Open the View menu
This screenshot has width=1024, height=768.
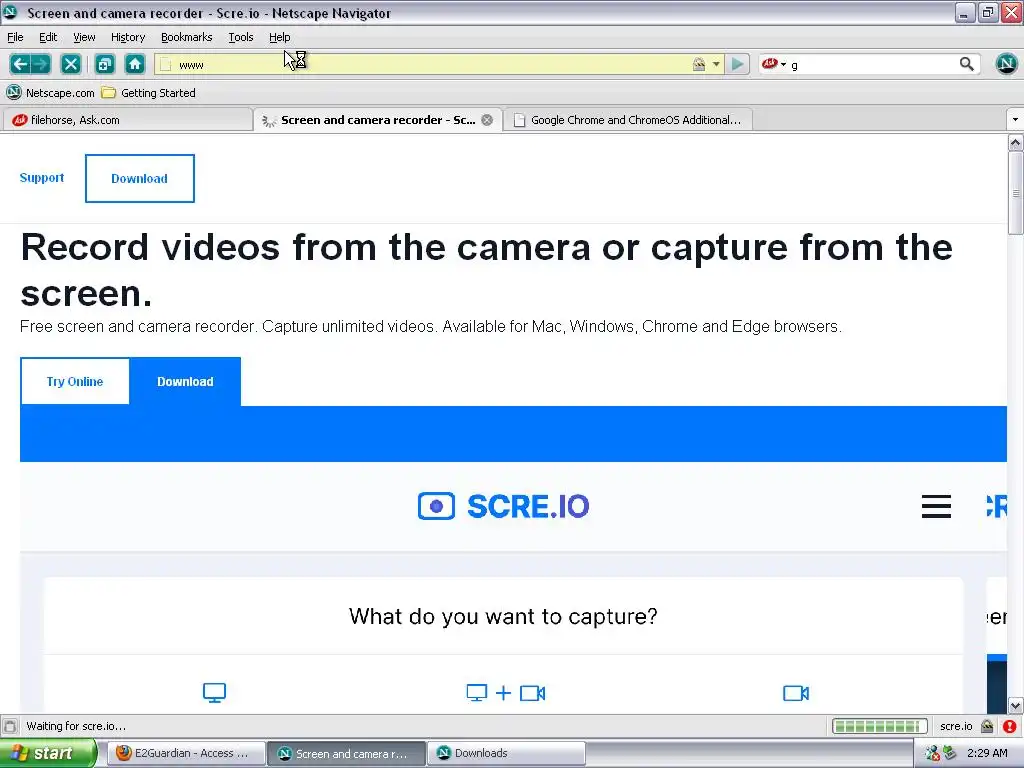(x=84, y=37)
